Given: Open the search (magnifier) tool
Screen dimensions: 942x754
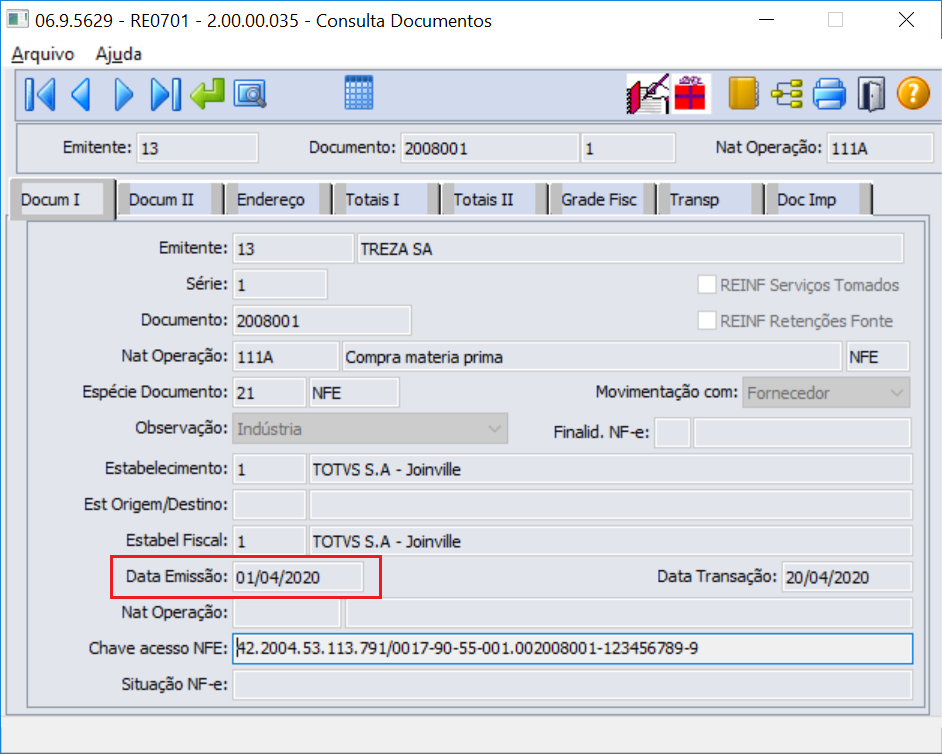Looking at the screenshot, I should [x=250, y=94].
